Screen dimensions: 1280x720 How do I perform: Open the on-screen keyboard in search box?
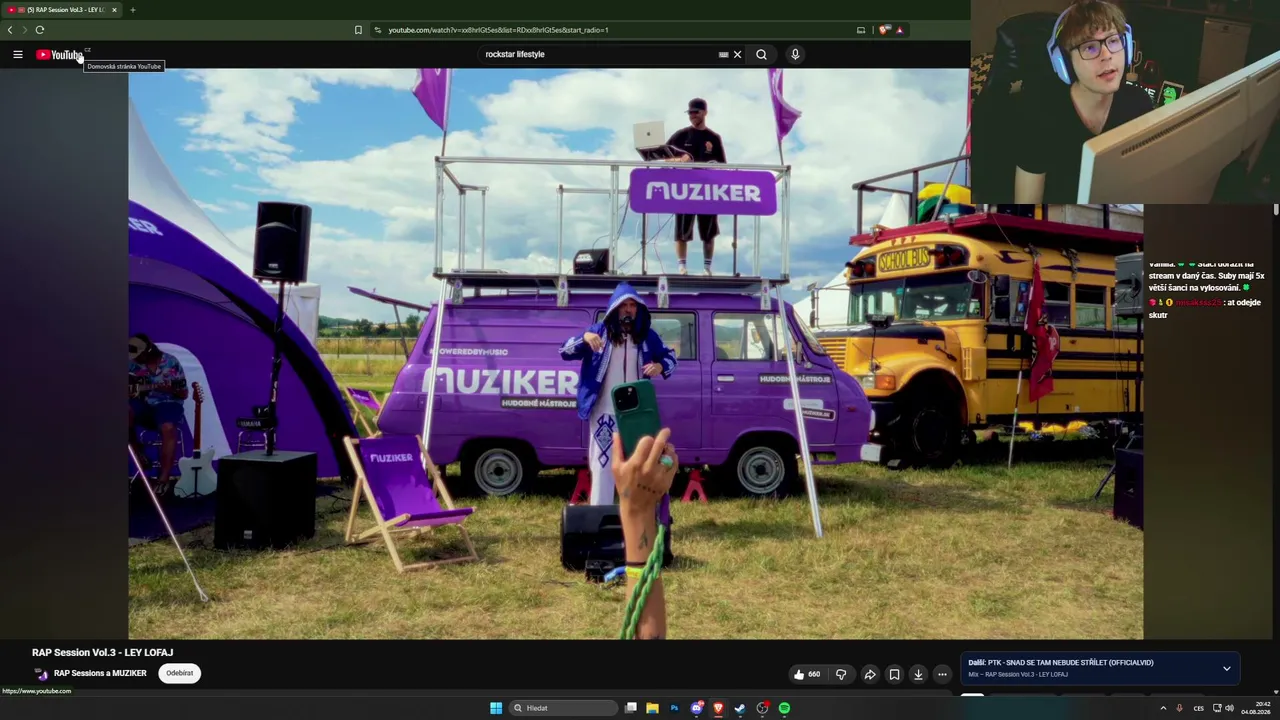coord(723,55)
